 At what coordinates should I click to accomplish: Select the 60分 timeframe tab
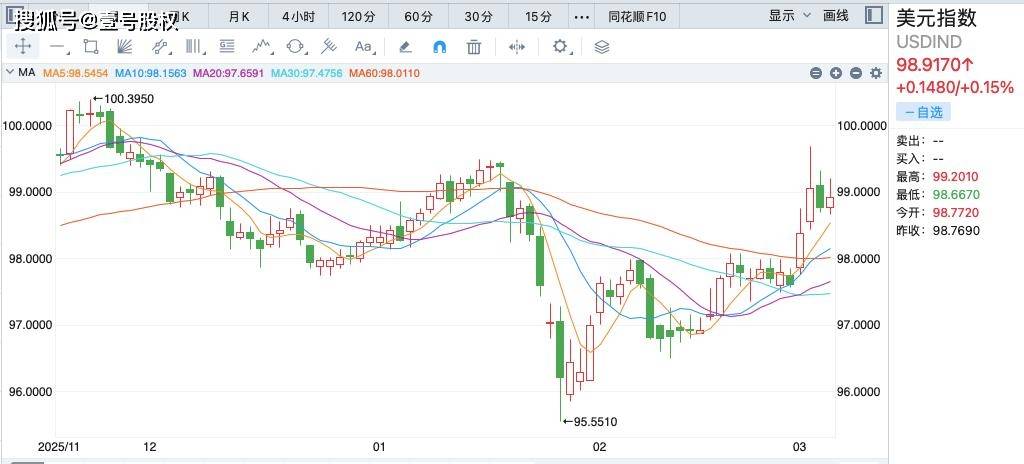[x=418, y=16]
